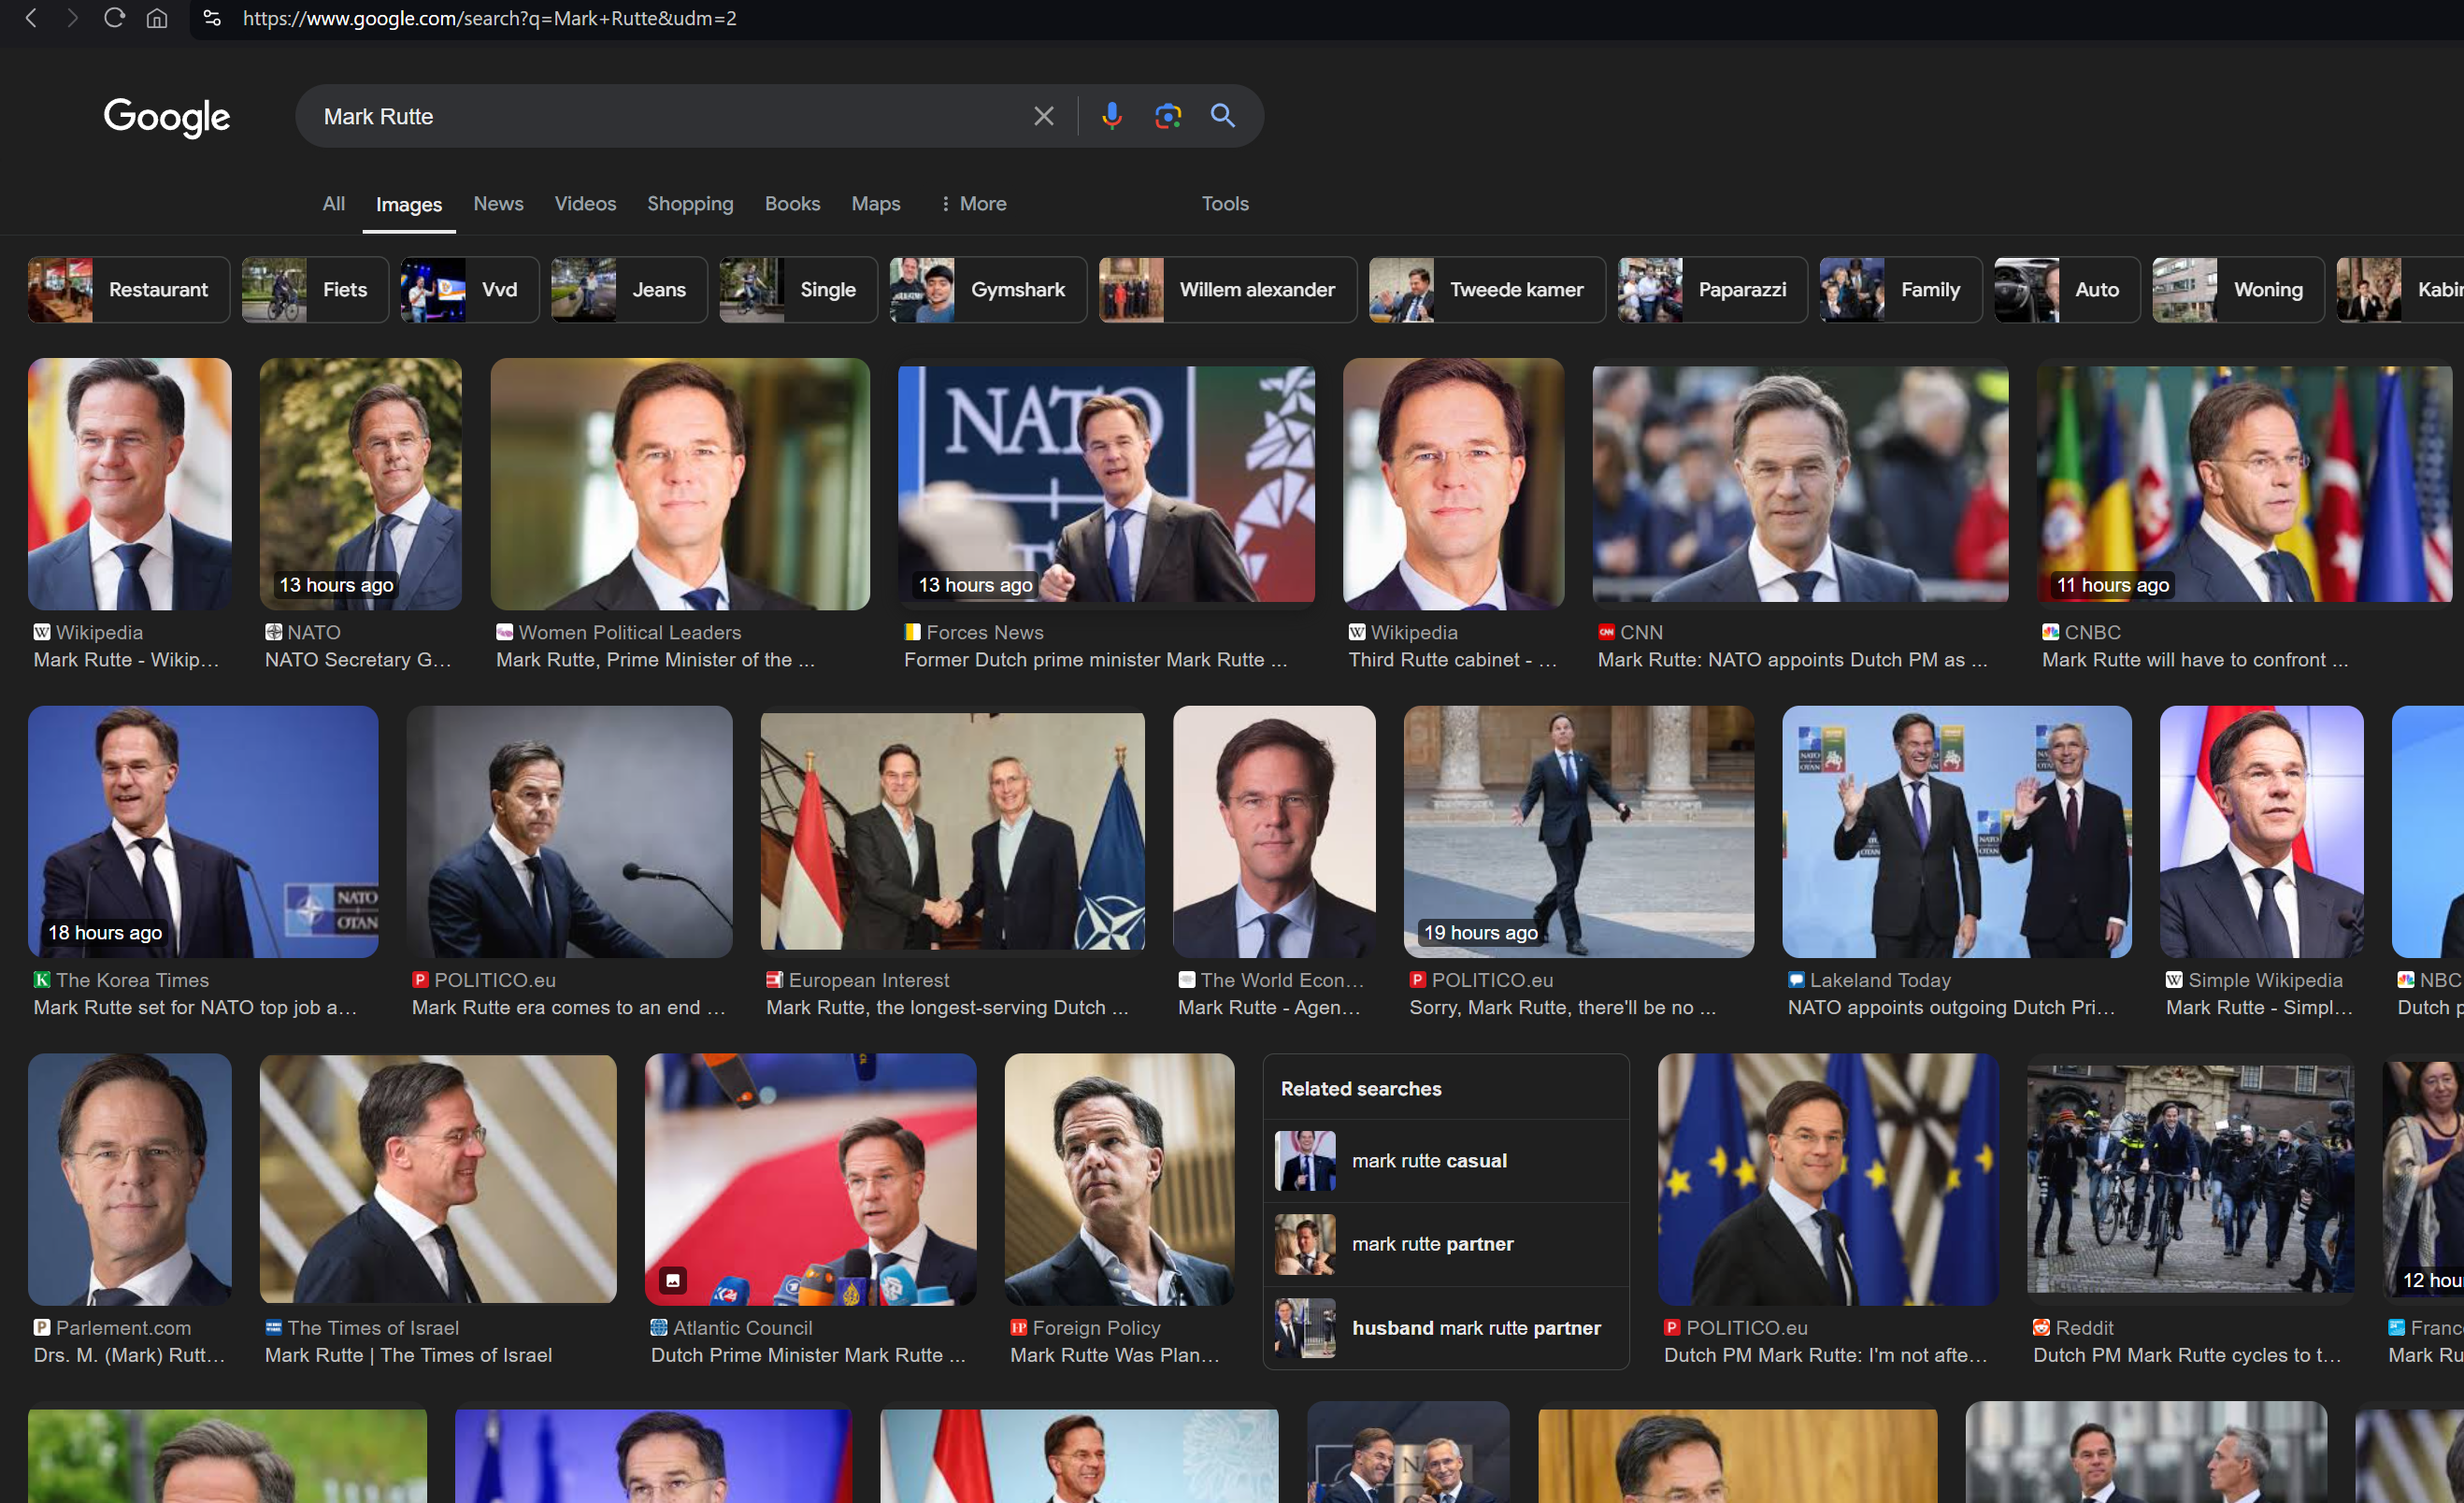Screen dimensions: 2464x1503
Task: Open the Tools options
Action: coord(1225,204)
